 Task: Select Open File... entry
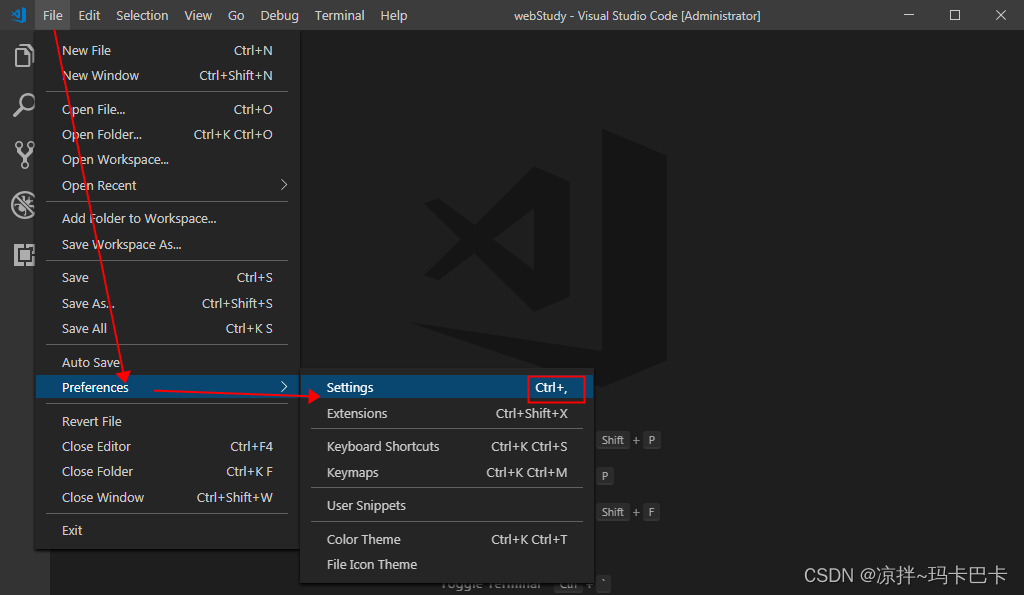167,109
